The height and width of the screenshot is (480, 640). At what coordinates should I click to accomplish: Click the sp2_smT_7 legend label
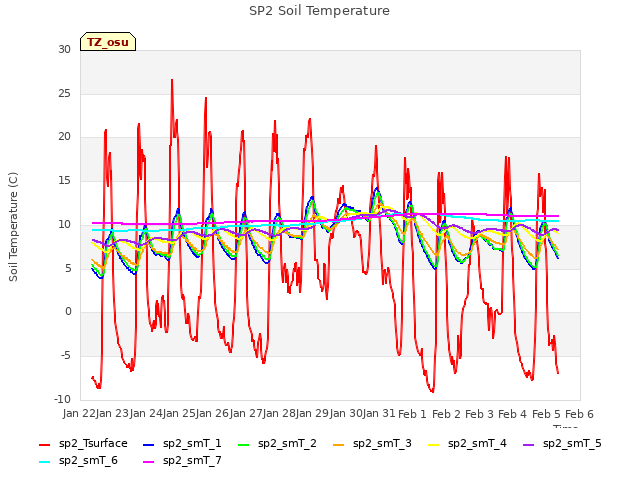coord(192,460)
